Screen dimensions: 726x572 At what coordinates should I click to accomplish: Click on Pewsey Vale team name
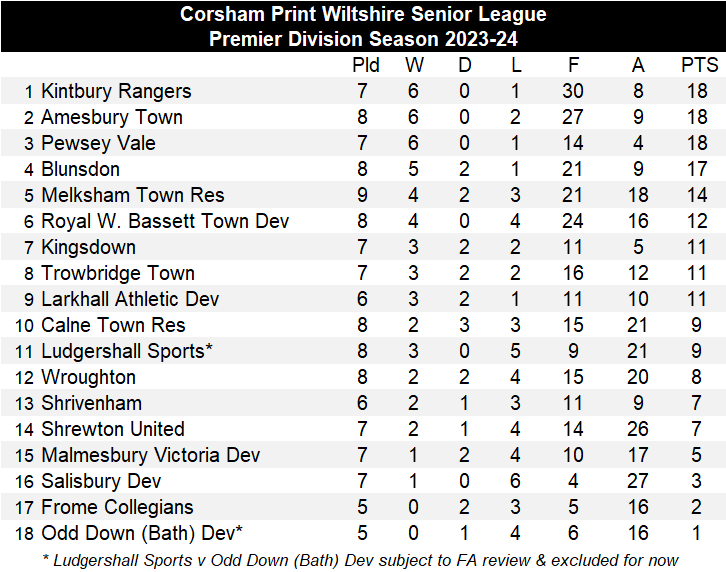tap(98, 143)
